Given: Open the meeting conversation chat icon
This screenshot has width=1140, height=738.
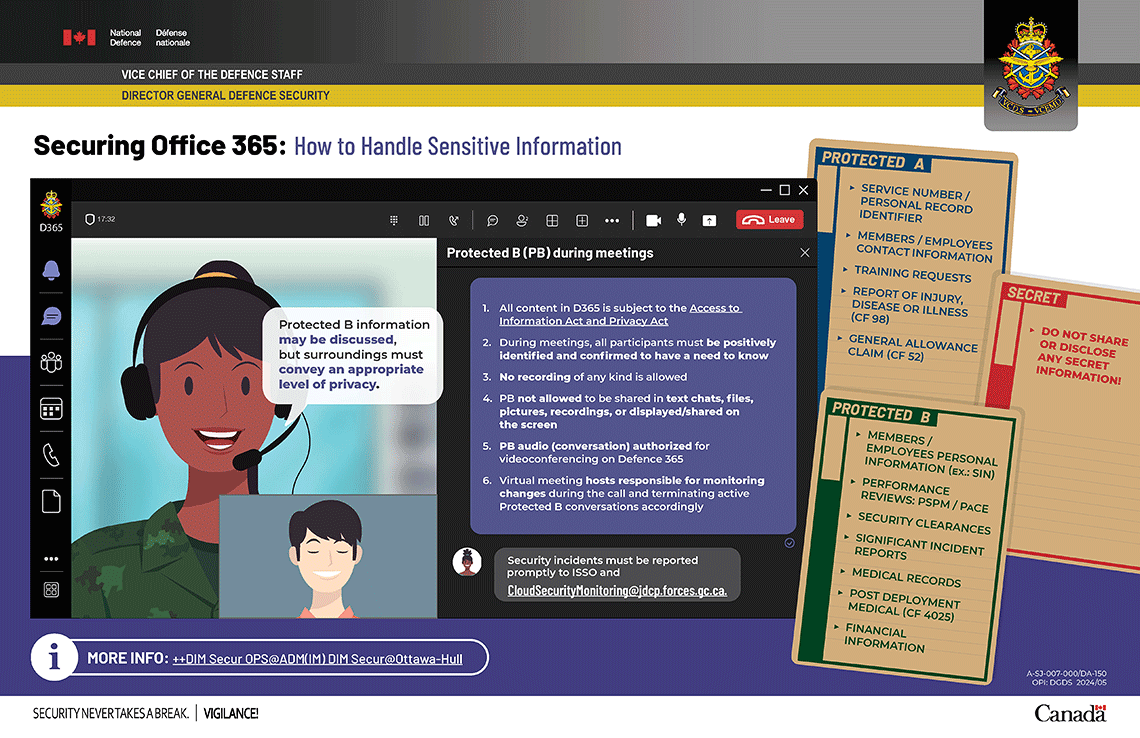Looking at the screenshot, I should [x=492, y=220].
